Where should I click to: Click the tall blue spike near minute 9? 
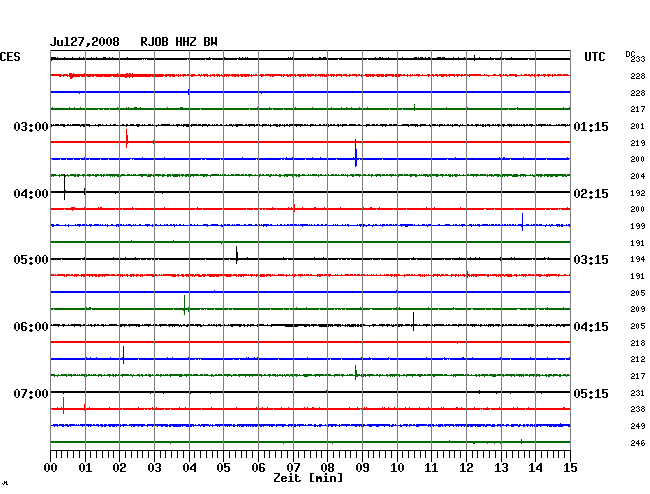[x=356, y=153]
